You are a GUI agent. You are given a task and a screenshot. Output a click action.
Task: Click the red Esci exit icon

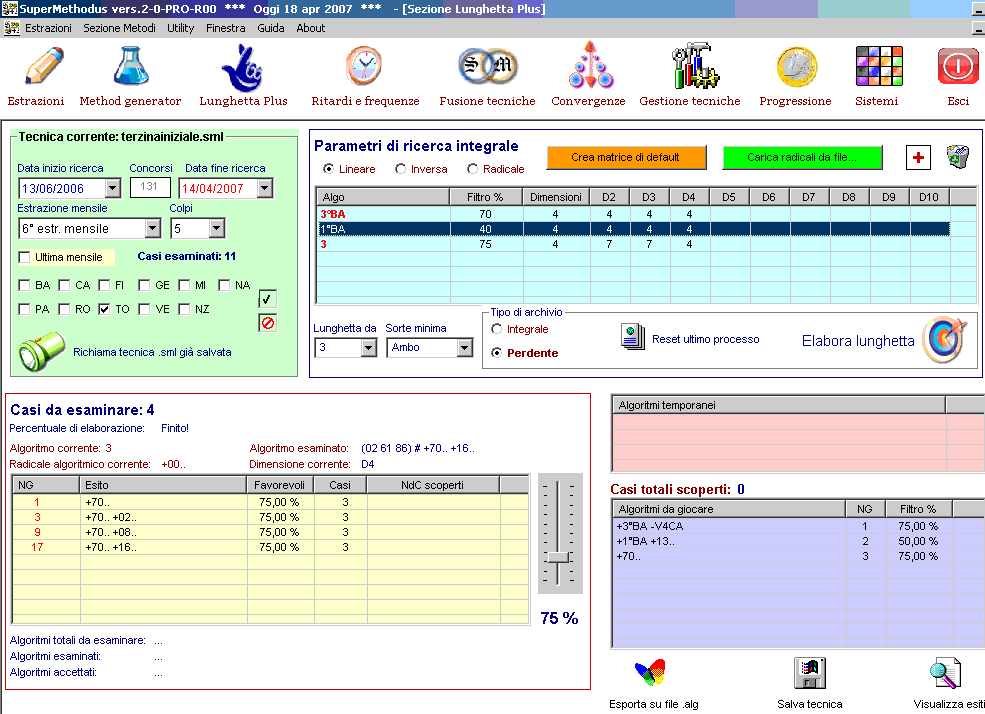pyautogui.click(x=958, y=65)
